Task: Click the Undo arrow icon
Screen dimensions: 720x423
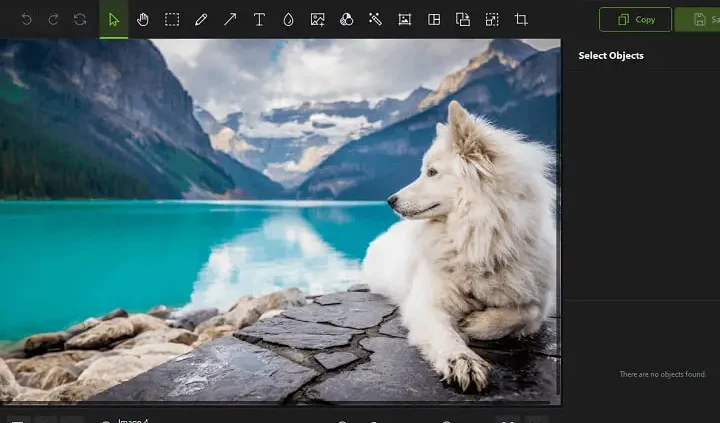Action: [27, 19]
